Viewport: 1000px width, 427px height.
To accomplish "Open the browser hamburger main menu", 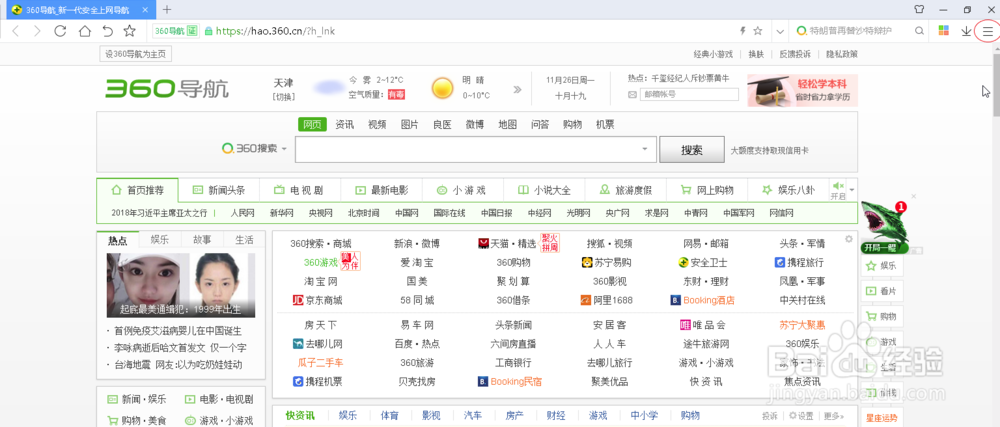I will click(x=987, y=31).
